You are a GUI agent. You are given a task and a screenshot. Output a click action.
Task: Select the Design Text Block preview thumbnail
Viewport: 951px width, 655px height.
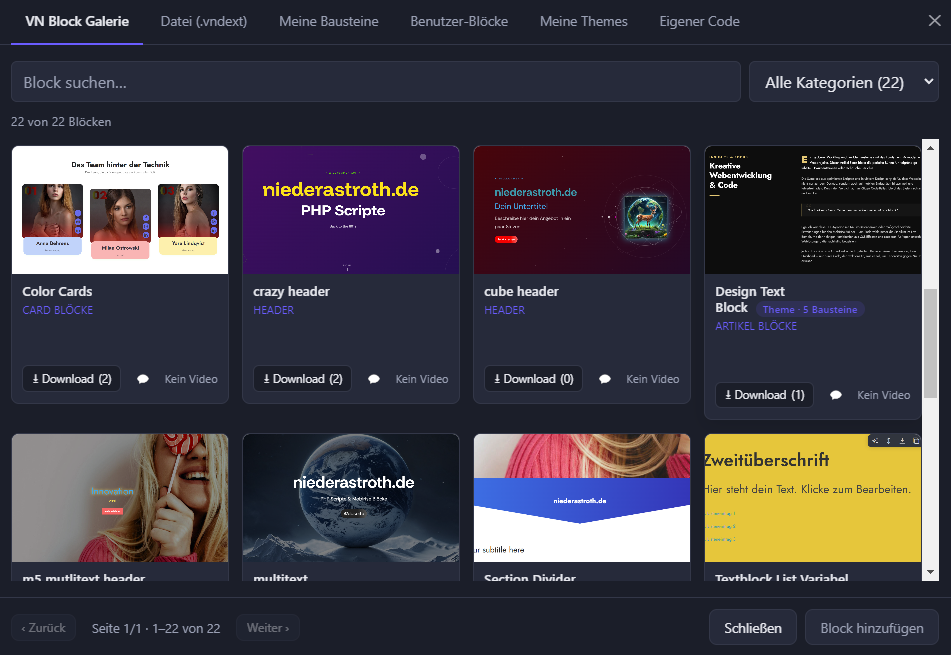click(x=813, y=210)
